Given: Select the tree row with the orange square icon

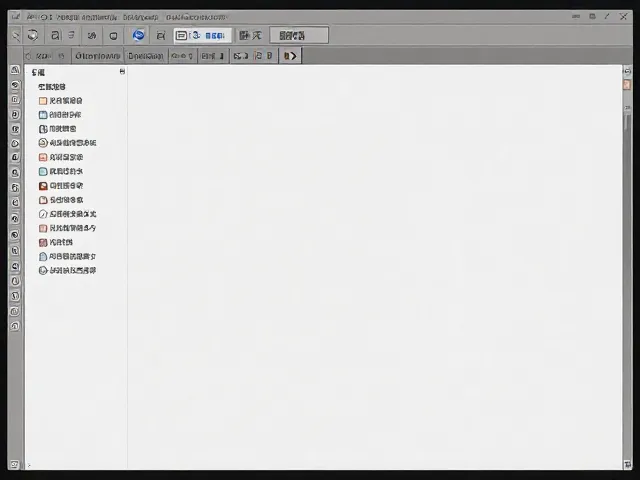Looking at the screenshot, I should pos(60,101).
